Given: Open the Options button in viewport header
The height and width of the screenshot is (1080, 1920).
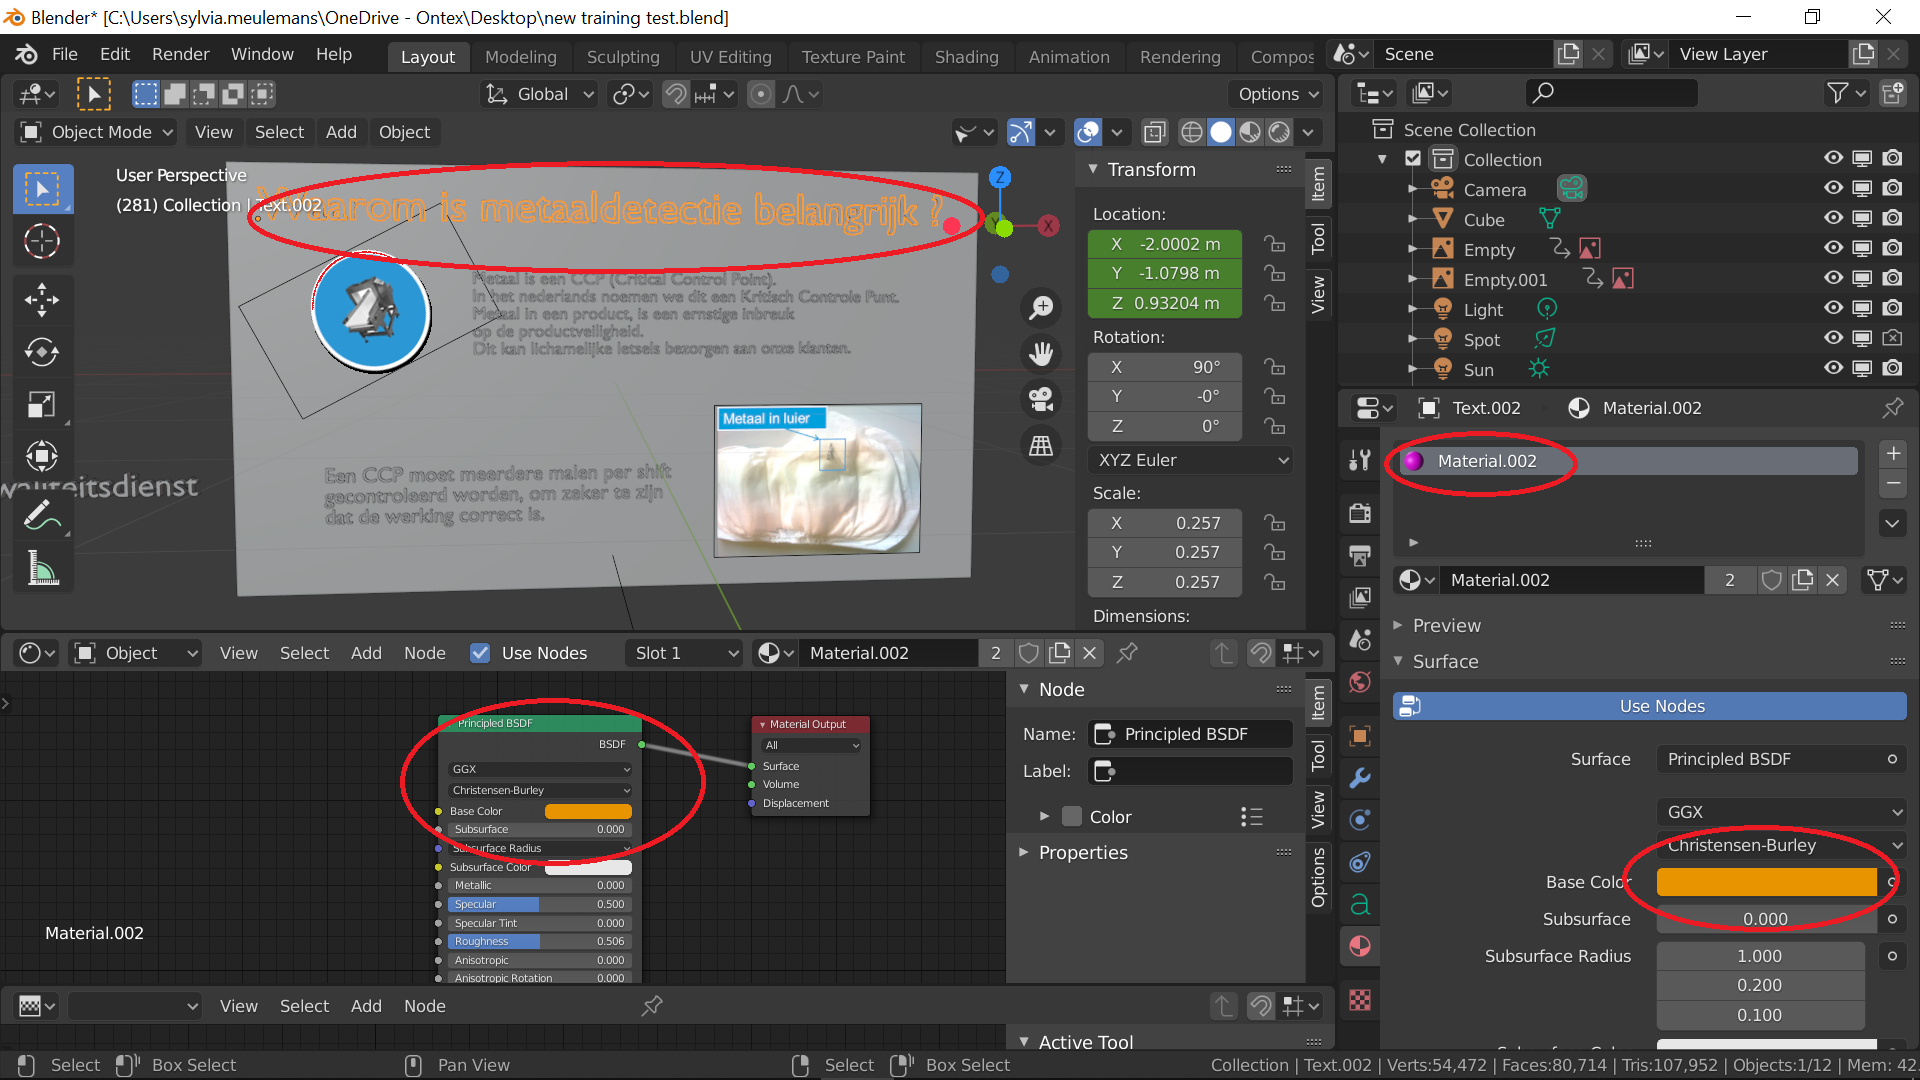Looking at the screenshot, I should (1277, 94).
